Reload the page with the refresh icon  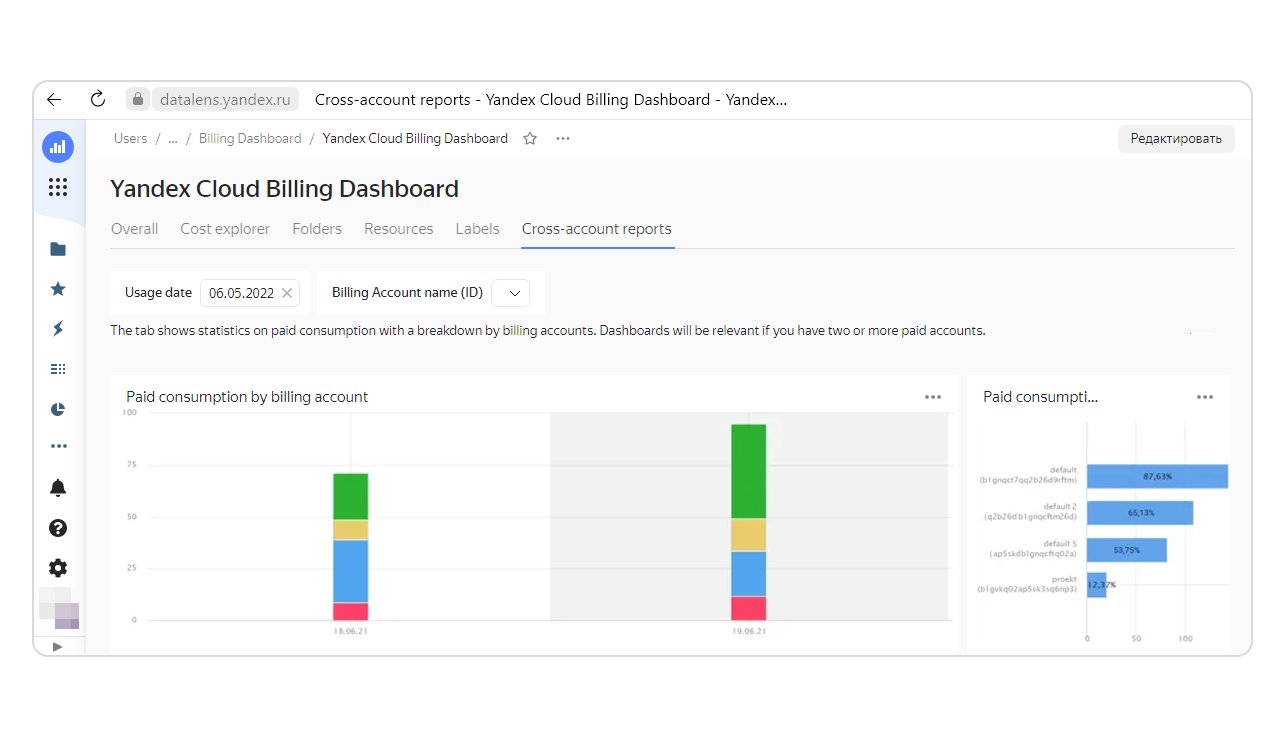97,99
